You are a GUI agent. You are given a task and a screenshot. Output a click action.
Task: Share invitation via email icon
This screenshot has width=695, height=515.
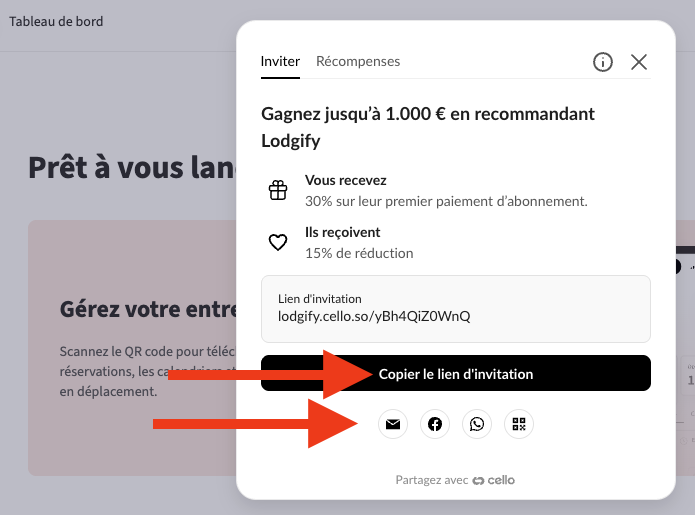click(393, 424)
